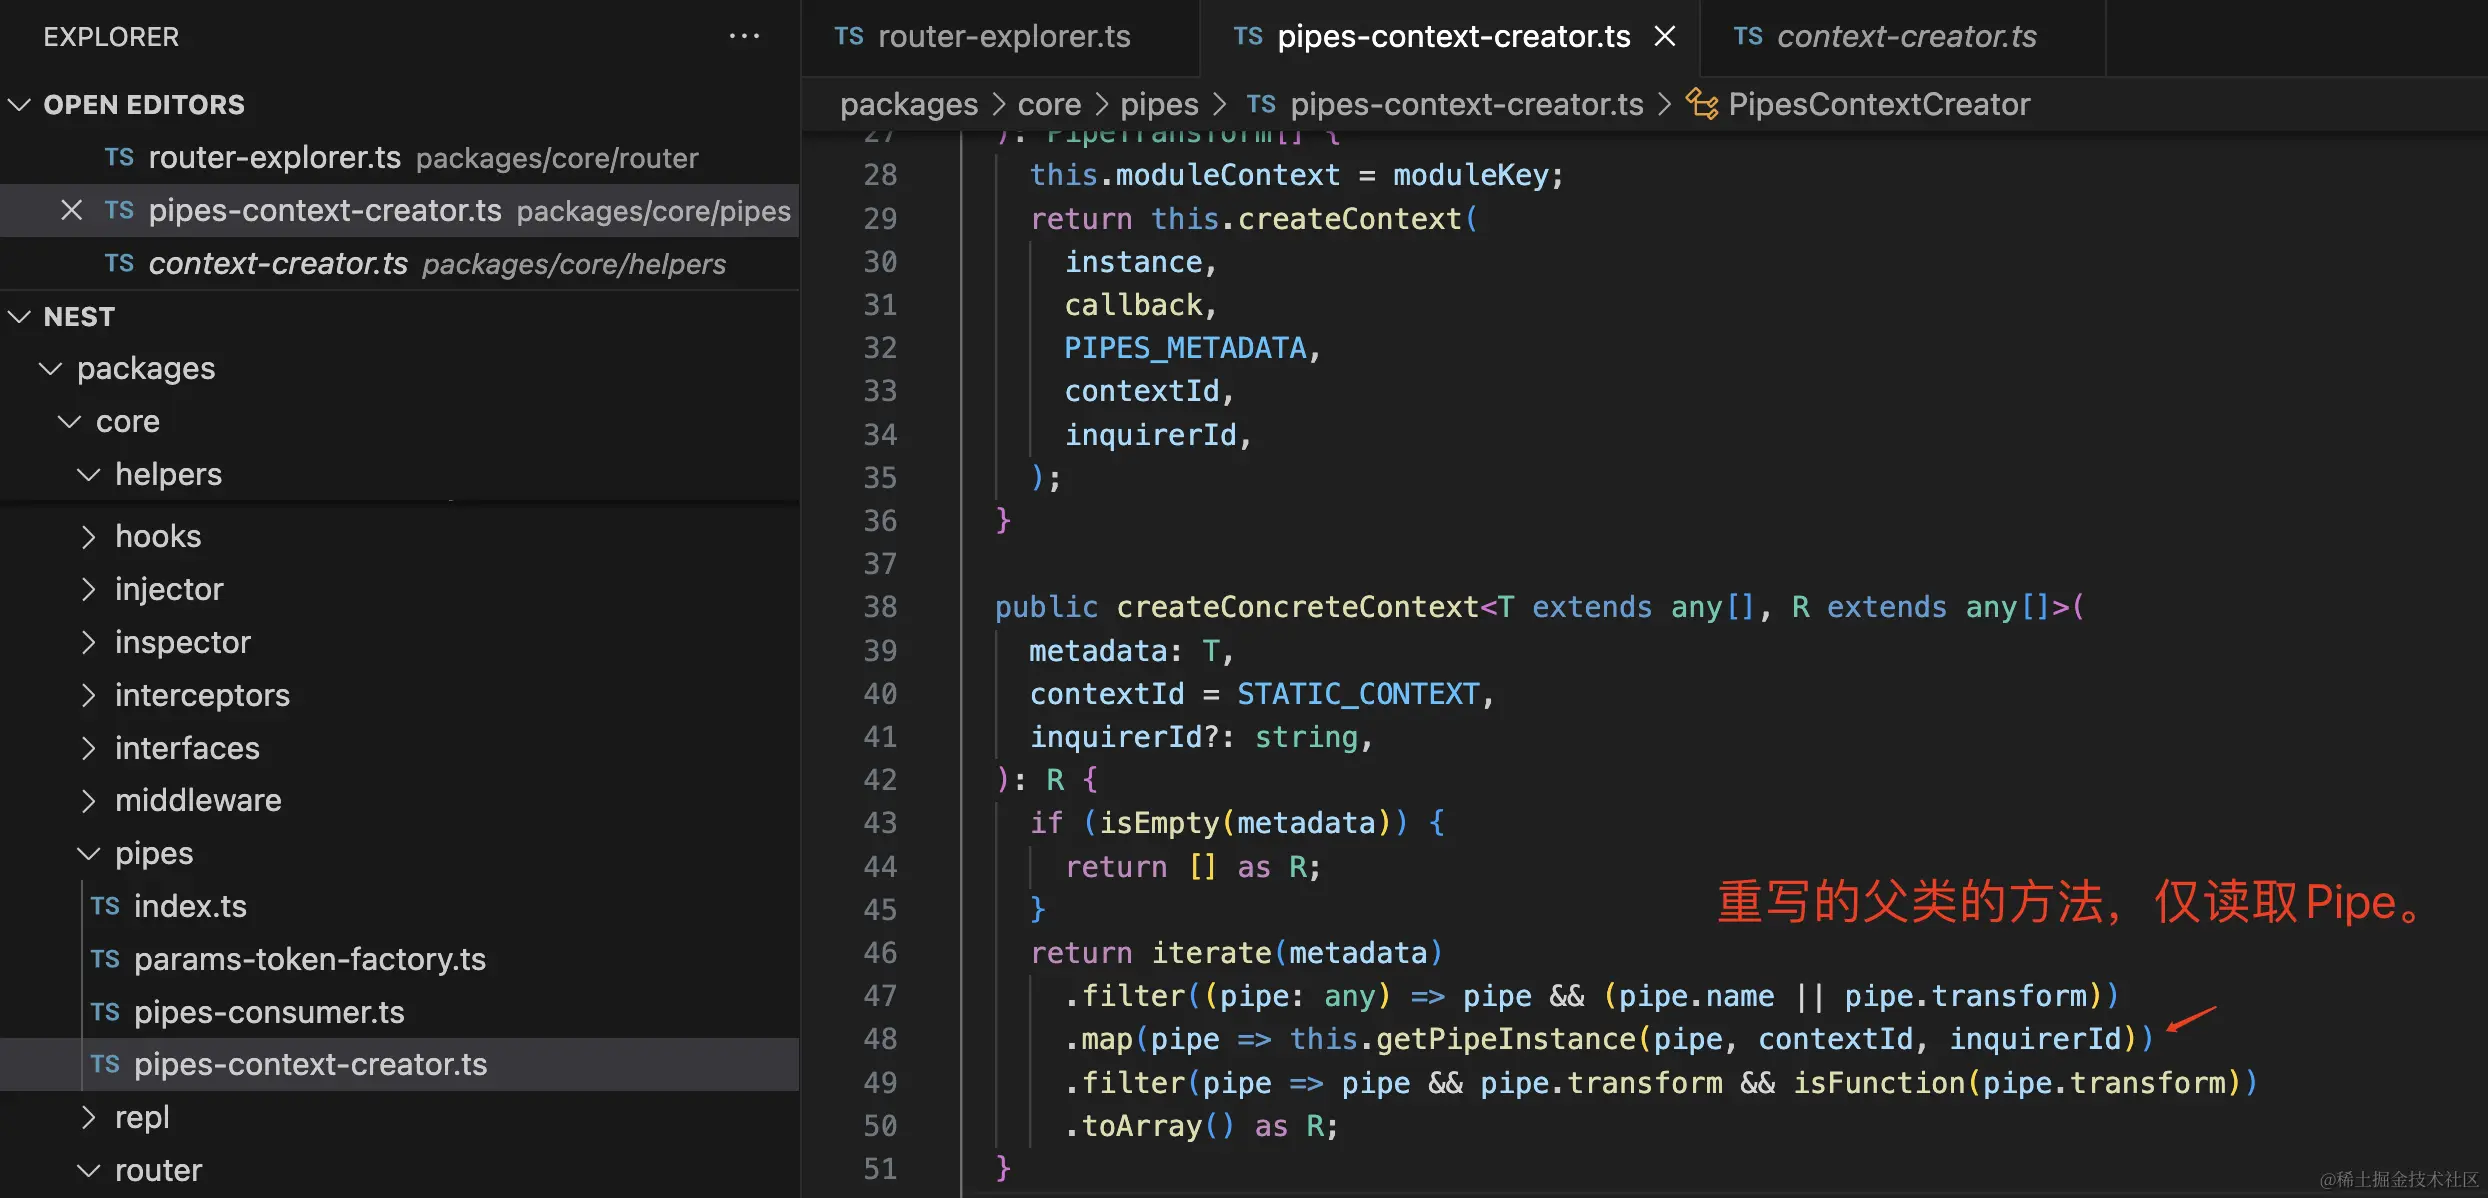Click TS icon on router-explorer.ts tab
Image resolution: width=2488 pixels, height=1198 pixels.
tap(849, 37)
